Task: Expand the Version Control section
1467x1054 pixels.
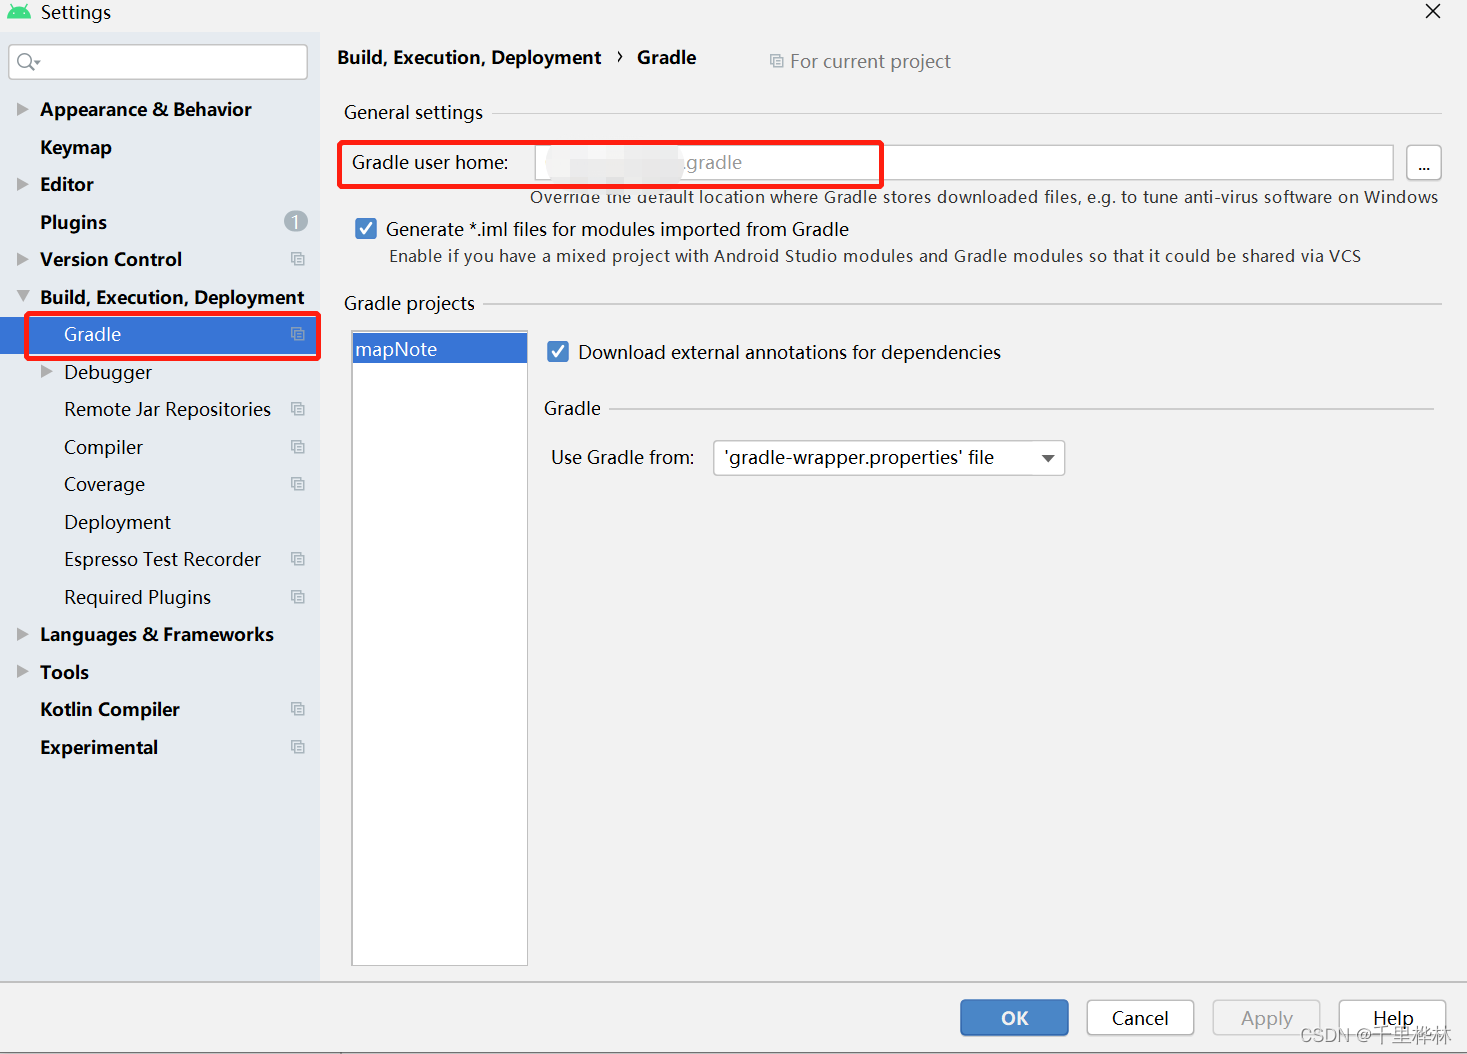Action: 23,259
